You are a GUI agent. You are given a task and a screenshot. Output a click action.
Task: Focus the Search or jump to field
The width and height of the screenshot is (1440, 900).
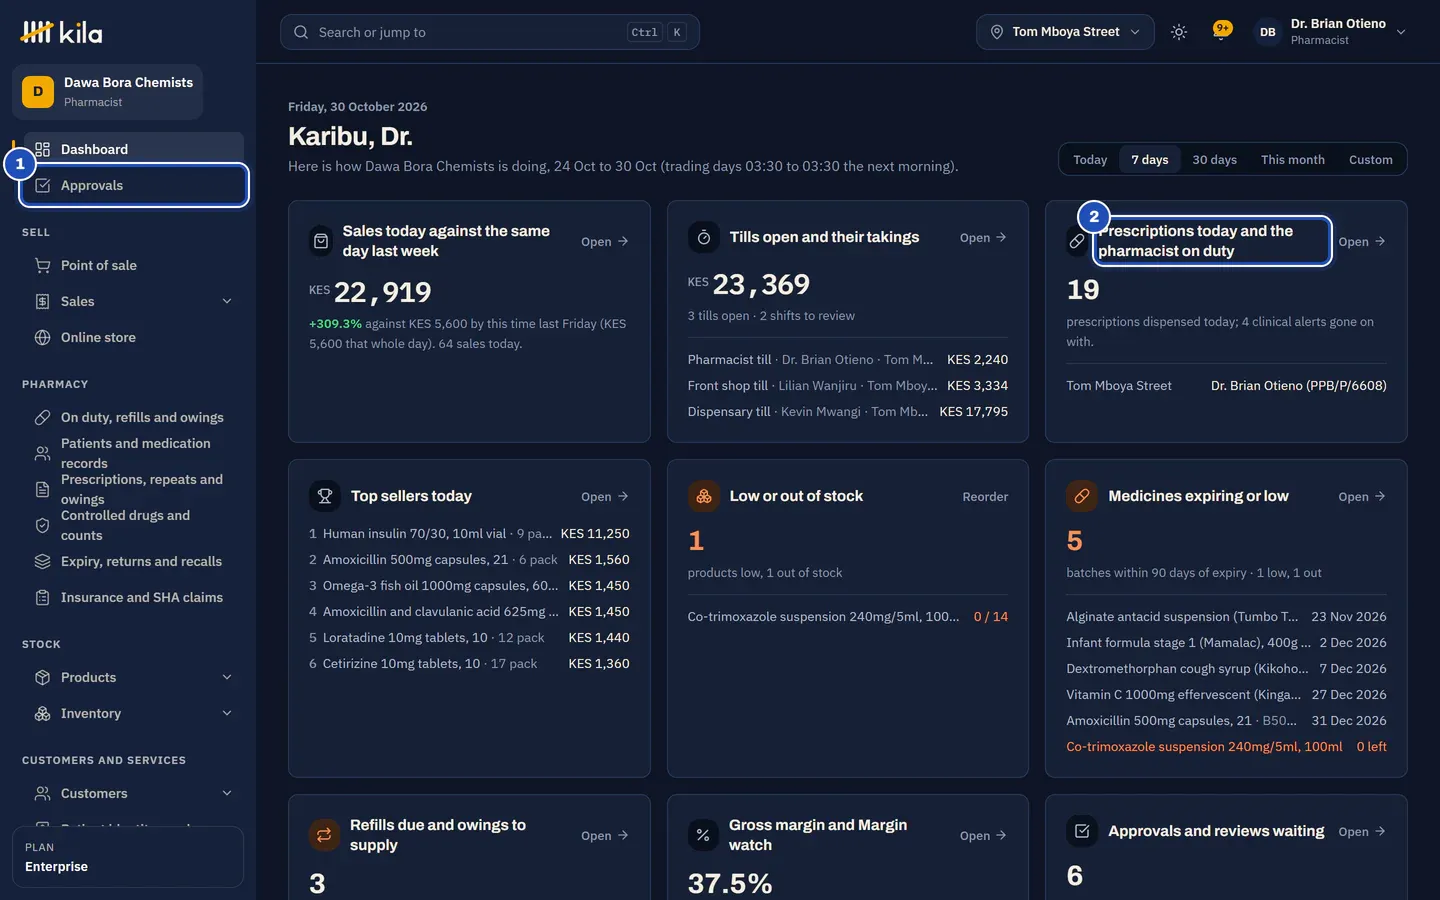click(490, 32)
